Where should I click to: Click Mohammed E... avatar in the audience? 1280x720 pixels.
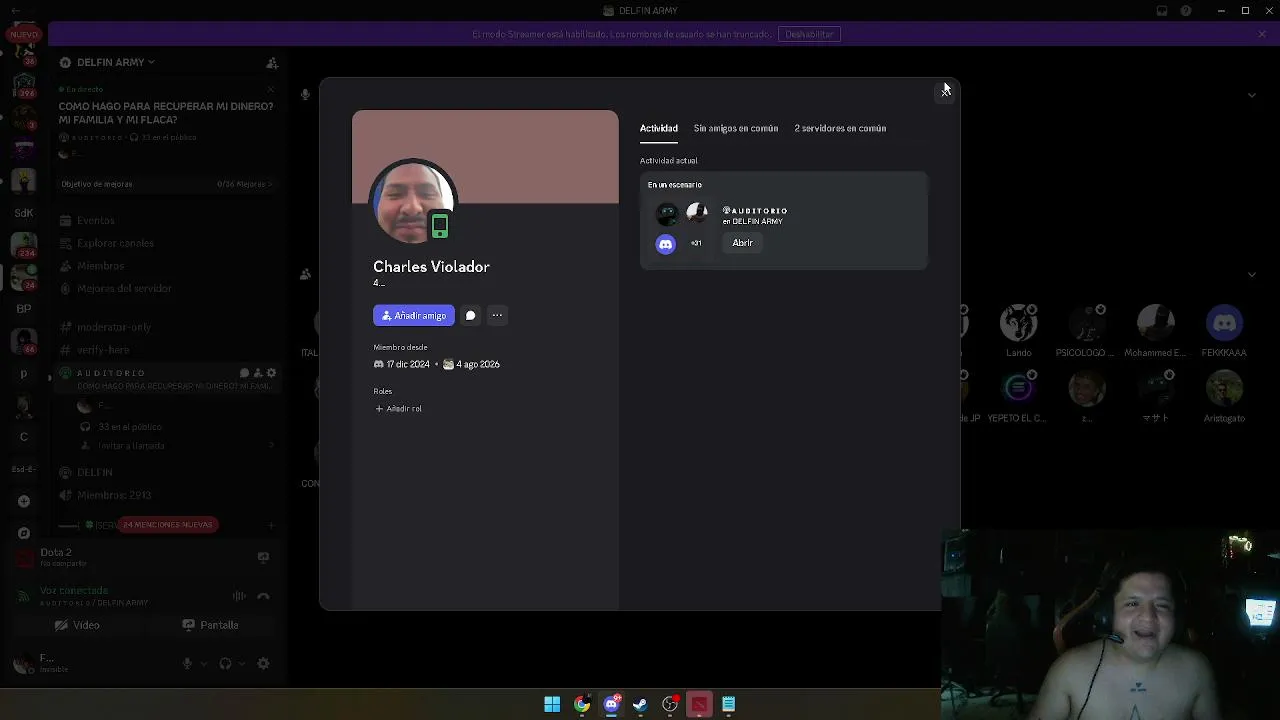point(1155,324)
